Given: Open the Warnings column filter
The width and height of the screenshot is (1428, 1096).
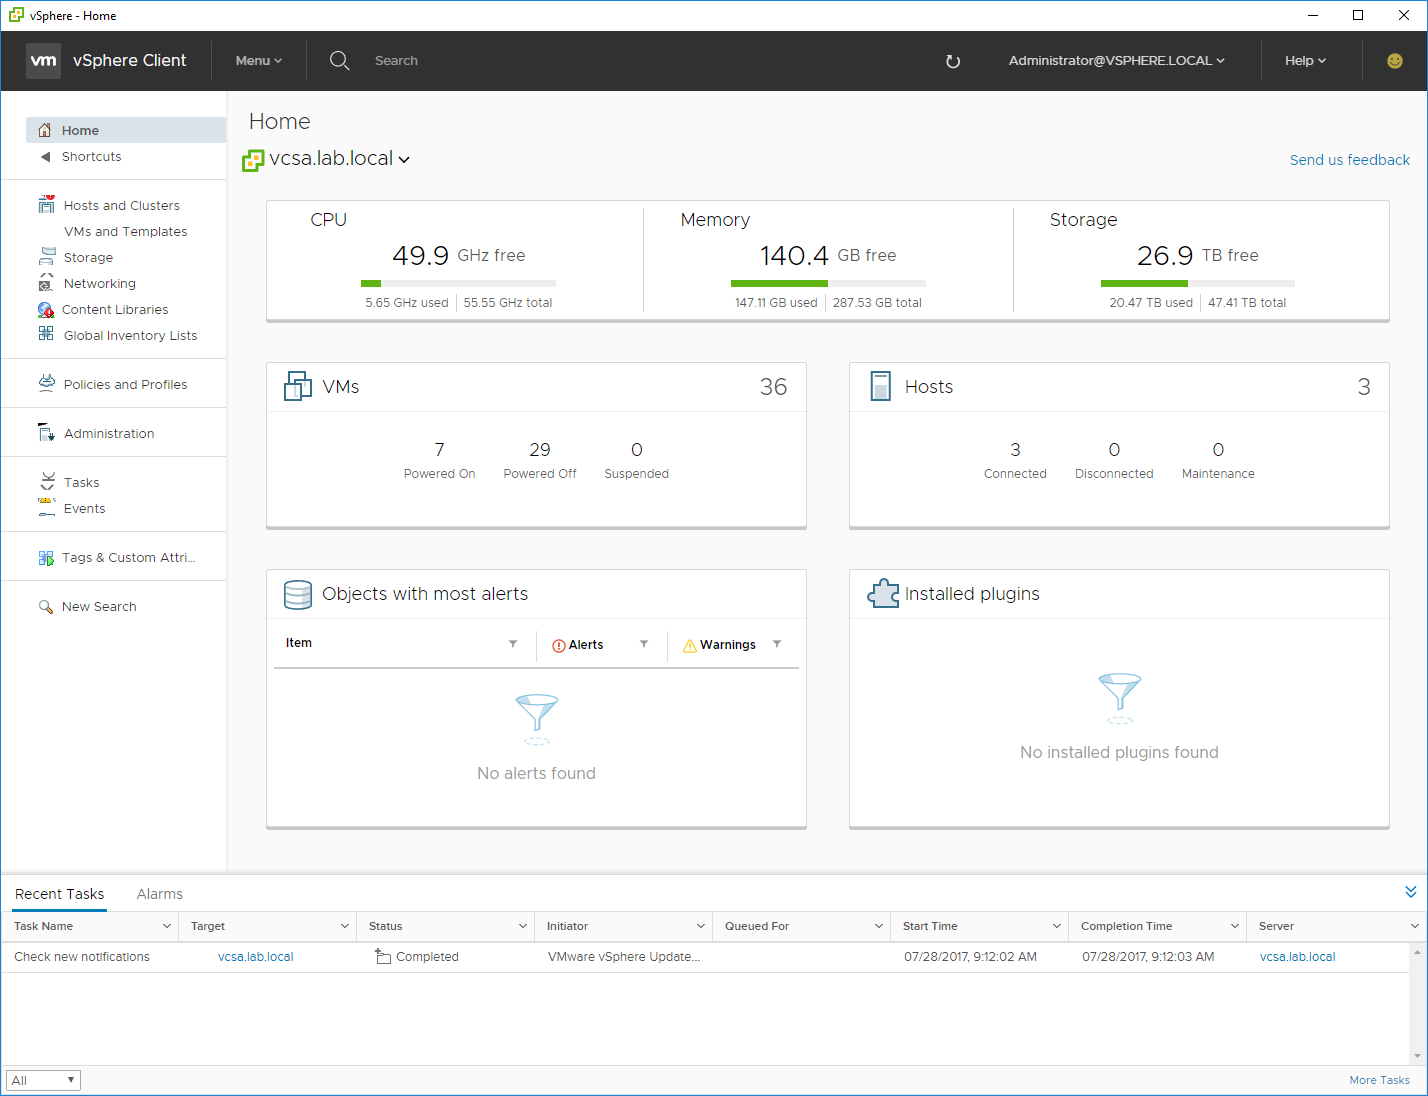Looking at the screenshot, I should pyautogui.click(x=777, y=644).
